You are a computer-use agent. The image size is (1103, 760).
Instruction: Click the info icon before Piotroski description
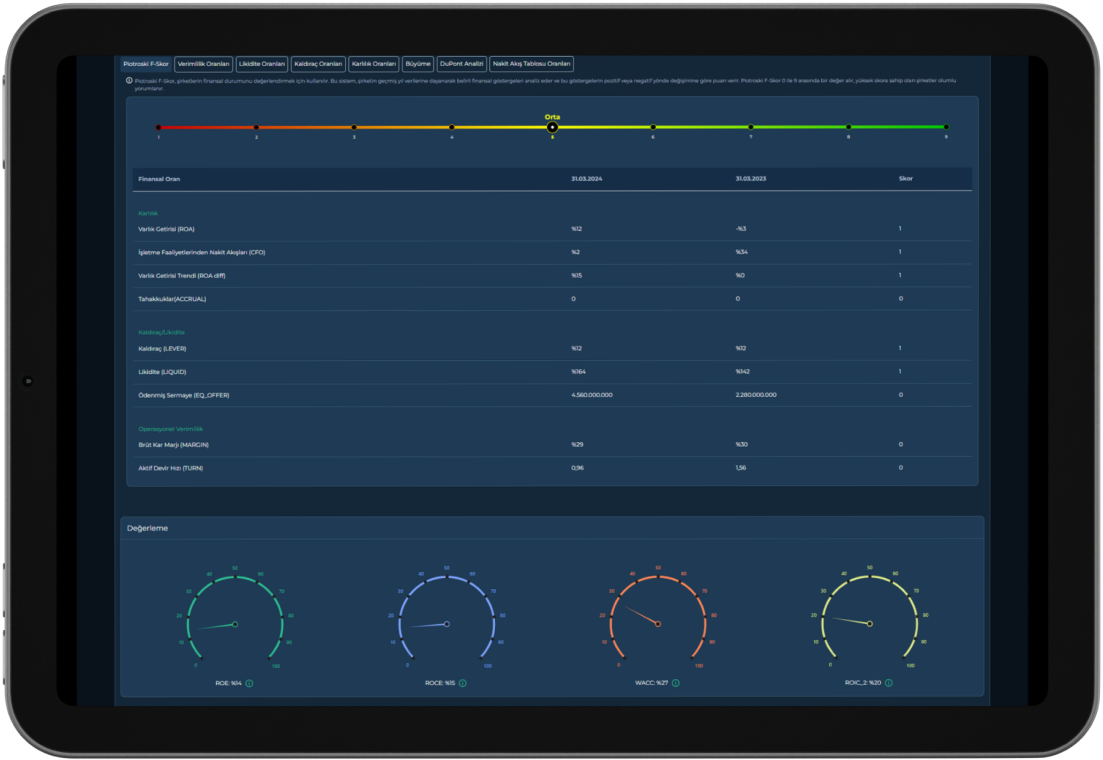pos(129,80)
